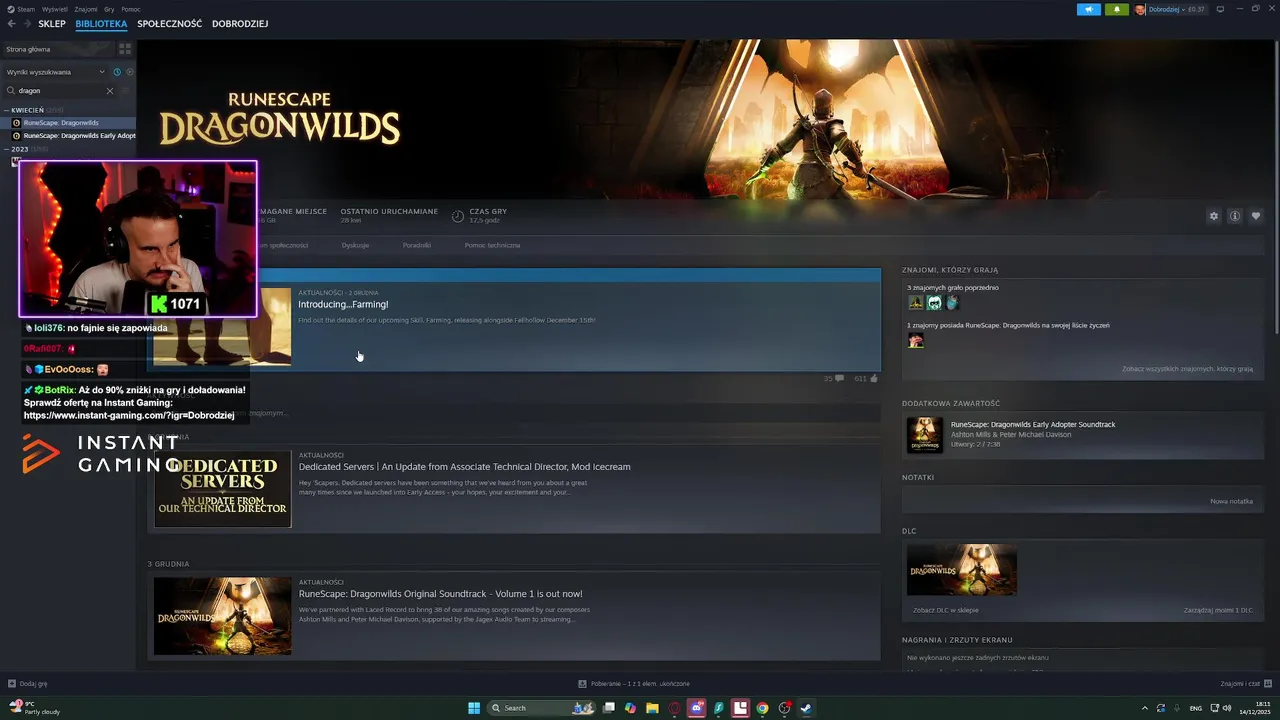Open announcements megaphone button
1280x720 pixels.
[1089, 9]
